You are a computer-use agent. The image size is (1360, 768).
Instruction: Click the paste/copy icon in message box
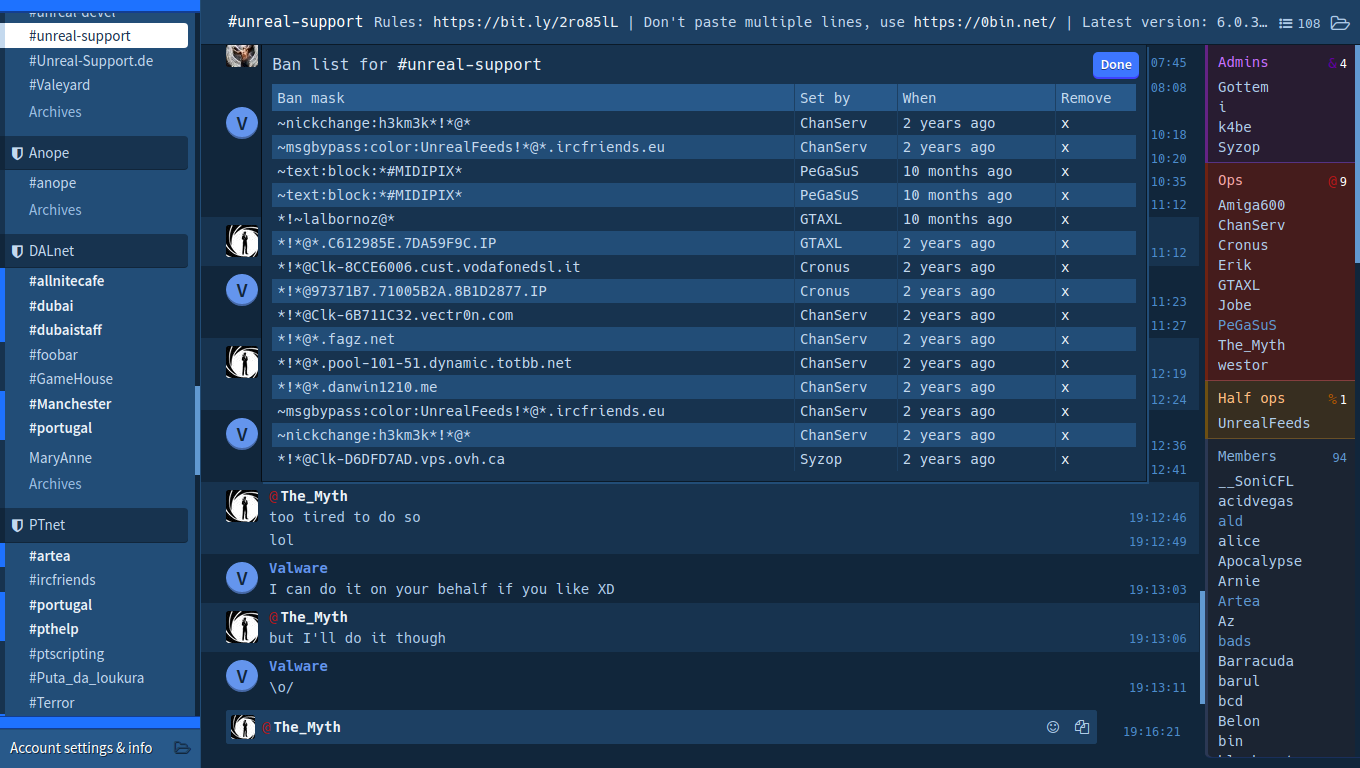pyautogui.click(x=1081, y=727)
